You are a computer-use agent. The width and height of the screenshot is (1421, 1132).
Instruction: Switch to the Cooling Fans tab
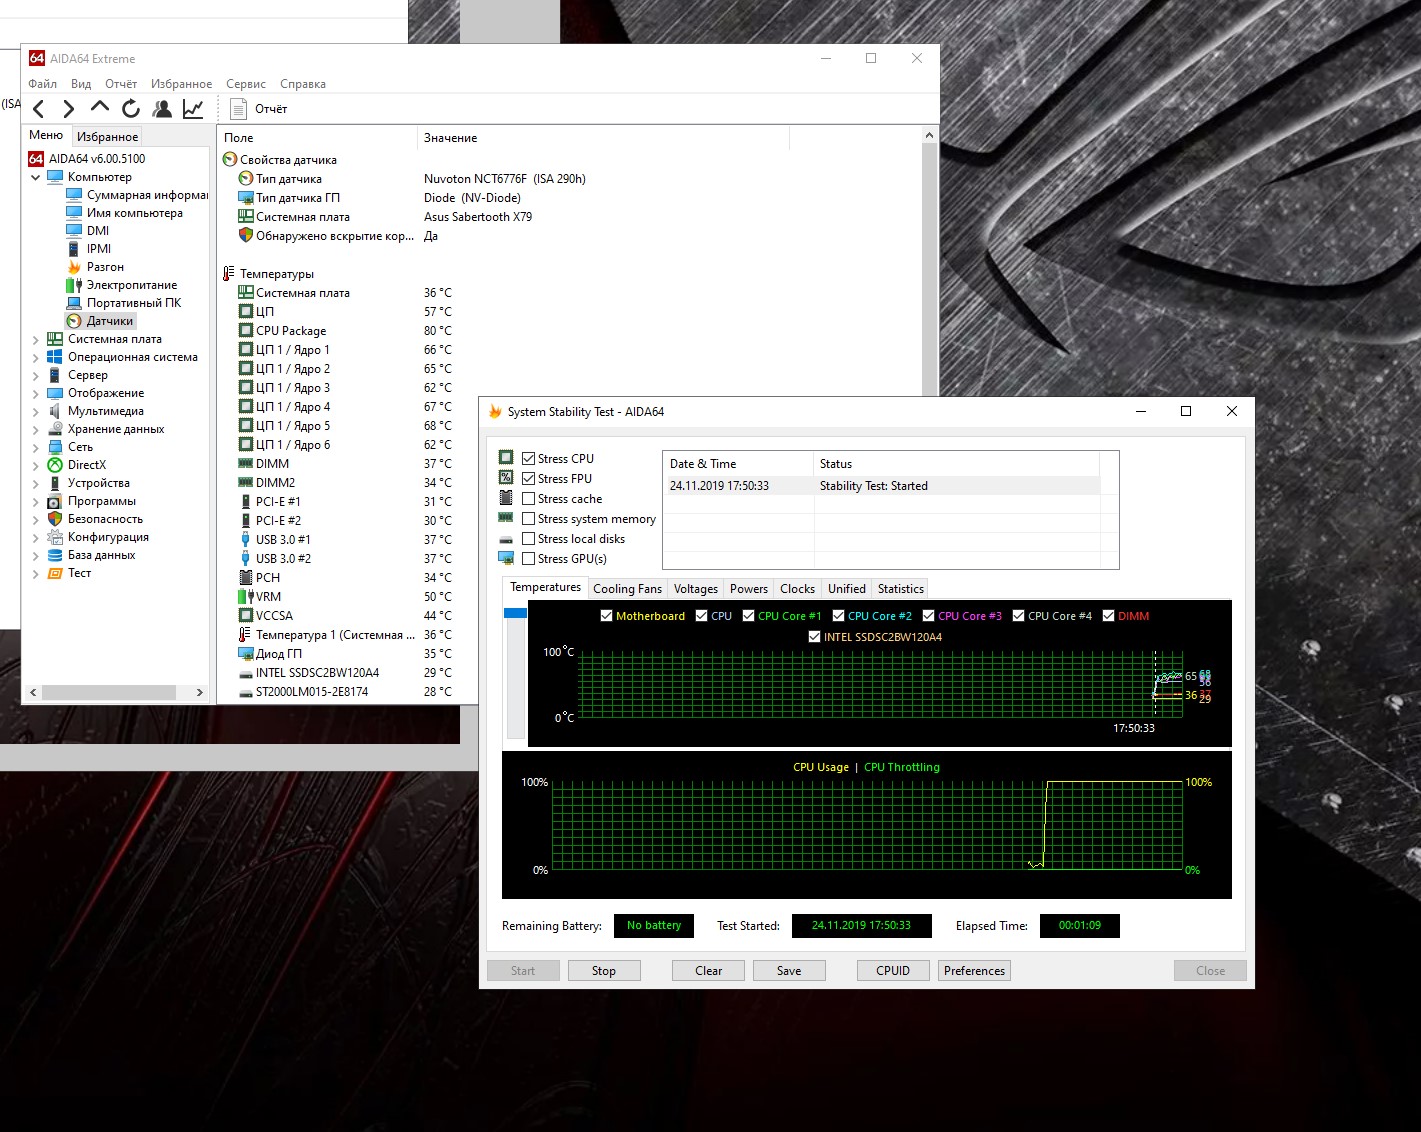pos(627,589)
